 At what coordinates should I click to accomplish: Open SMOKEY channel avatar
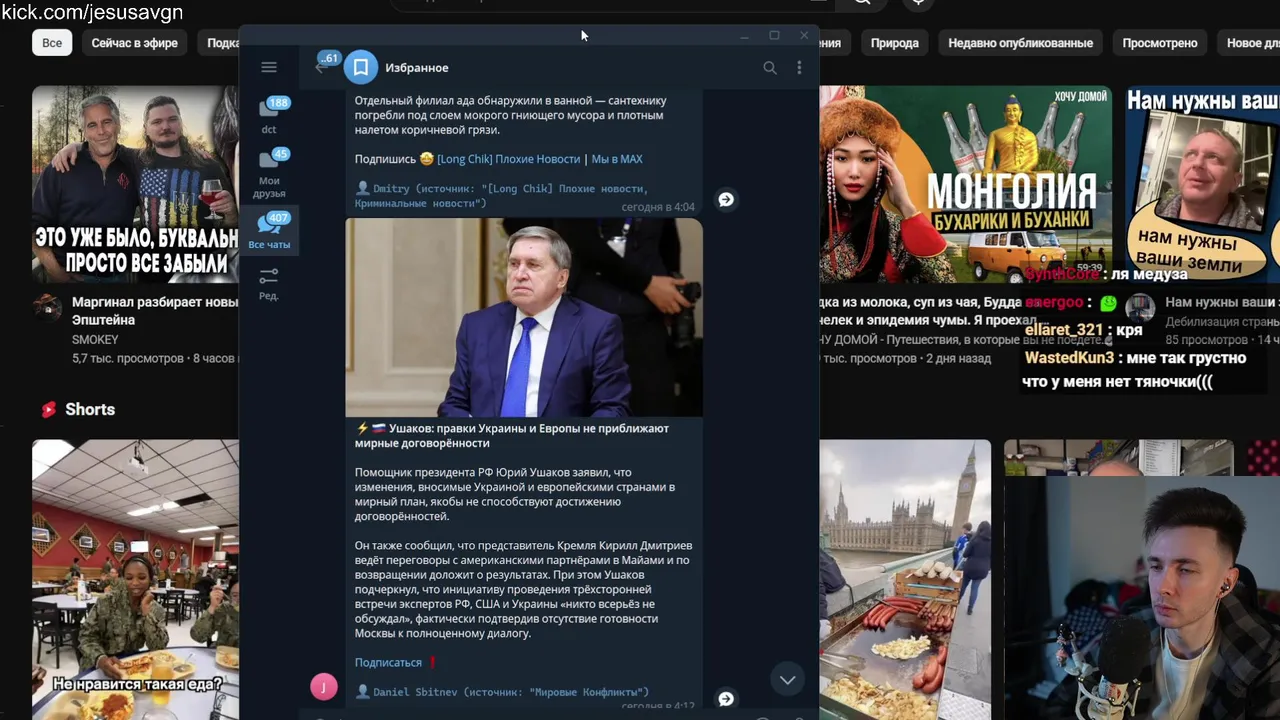click(47, 307)
